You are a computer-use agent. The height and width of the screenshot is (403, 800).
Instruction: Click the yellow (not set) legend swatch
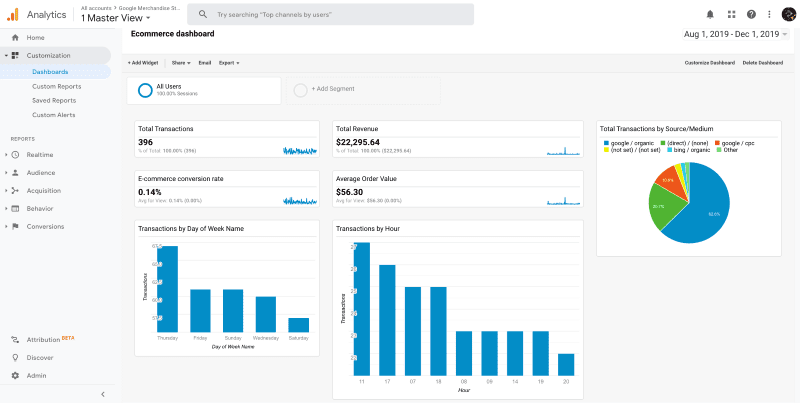(606, 150)
